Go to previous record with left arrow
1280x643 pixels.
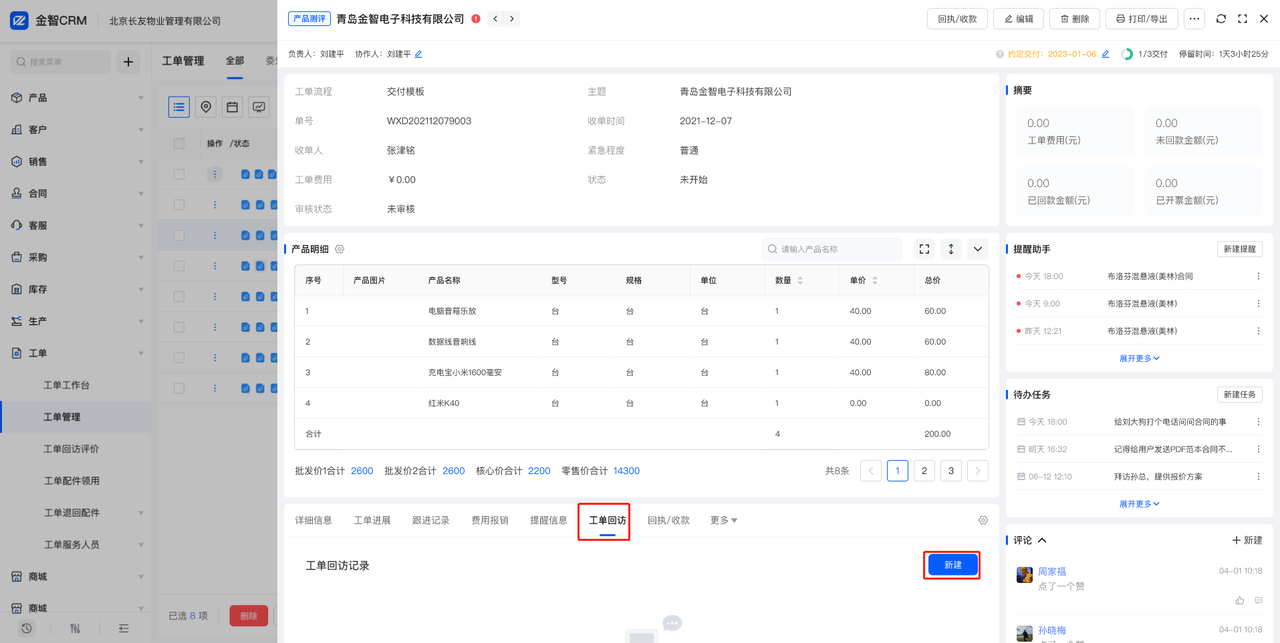pyautogui.click(x=495, y=19)
